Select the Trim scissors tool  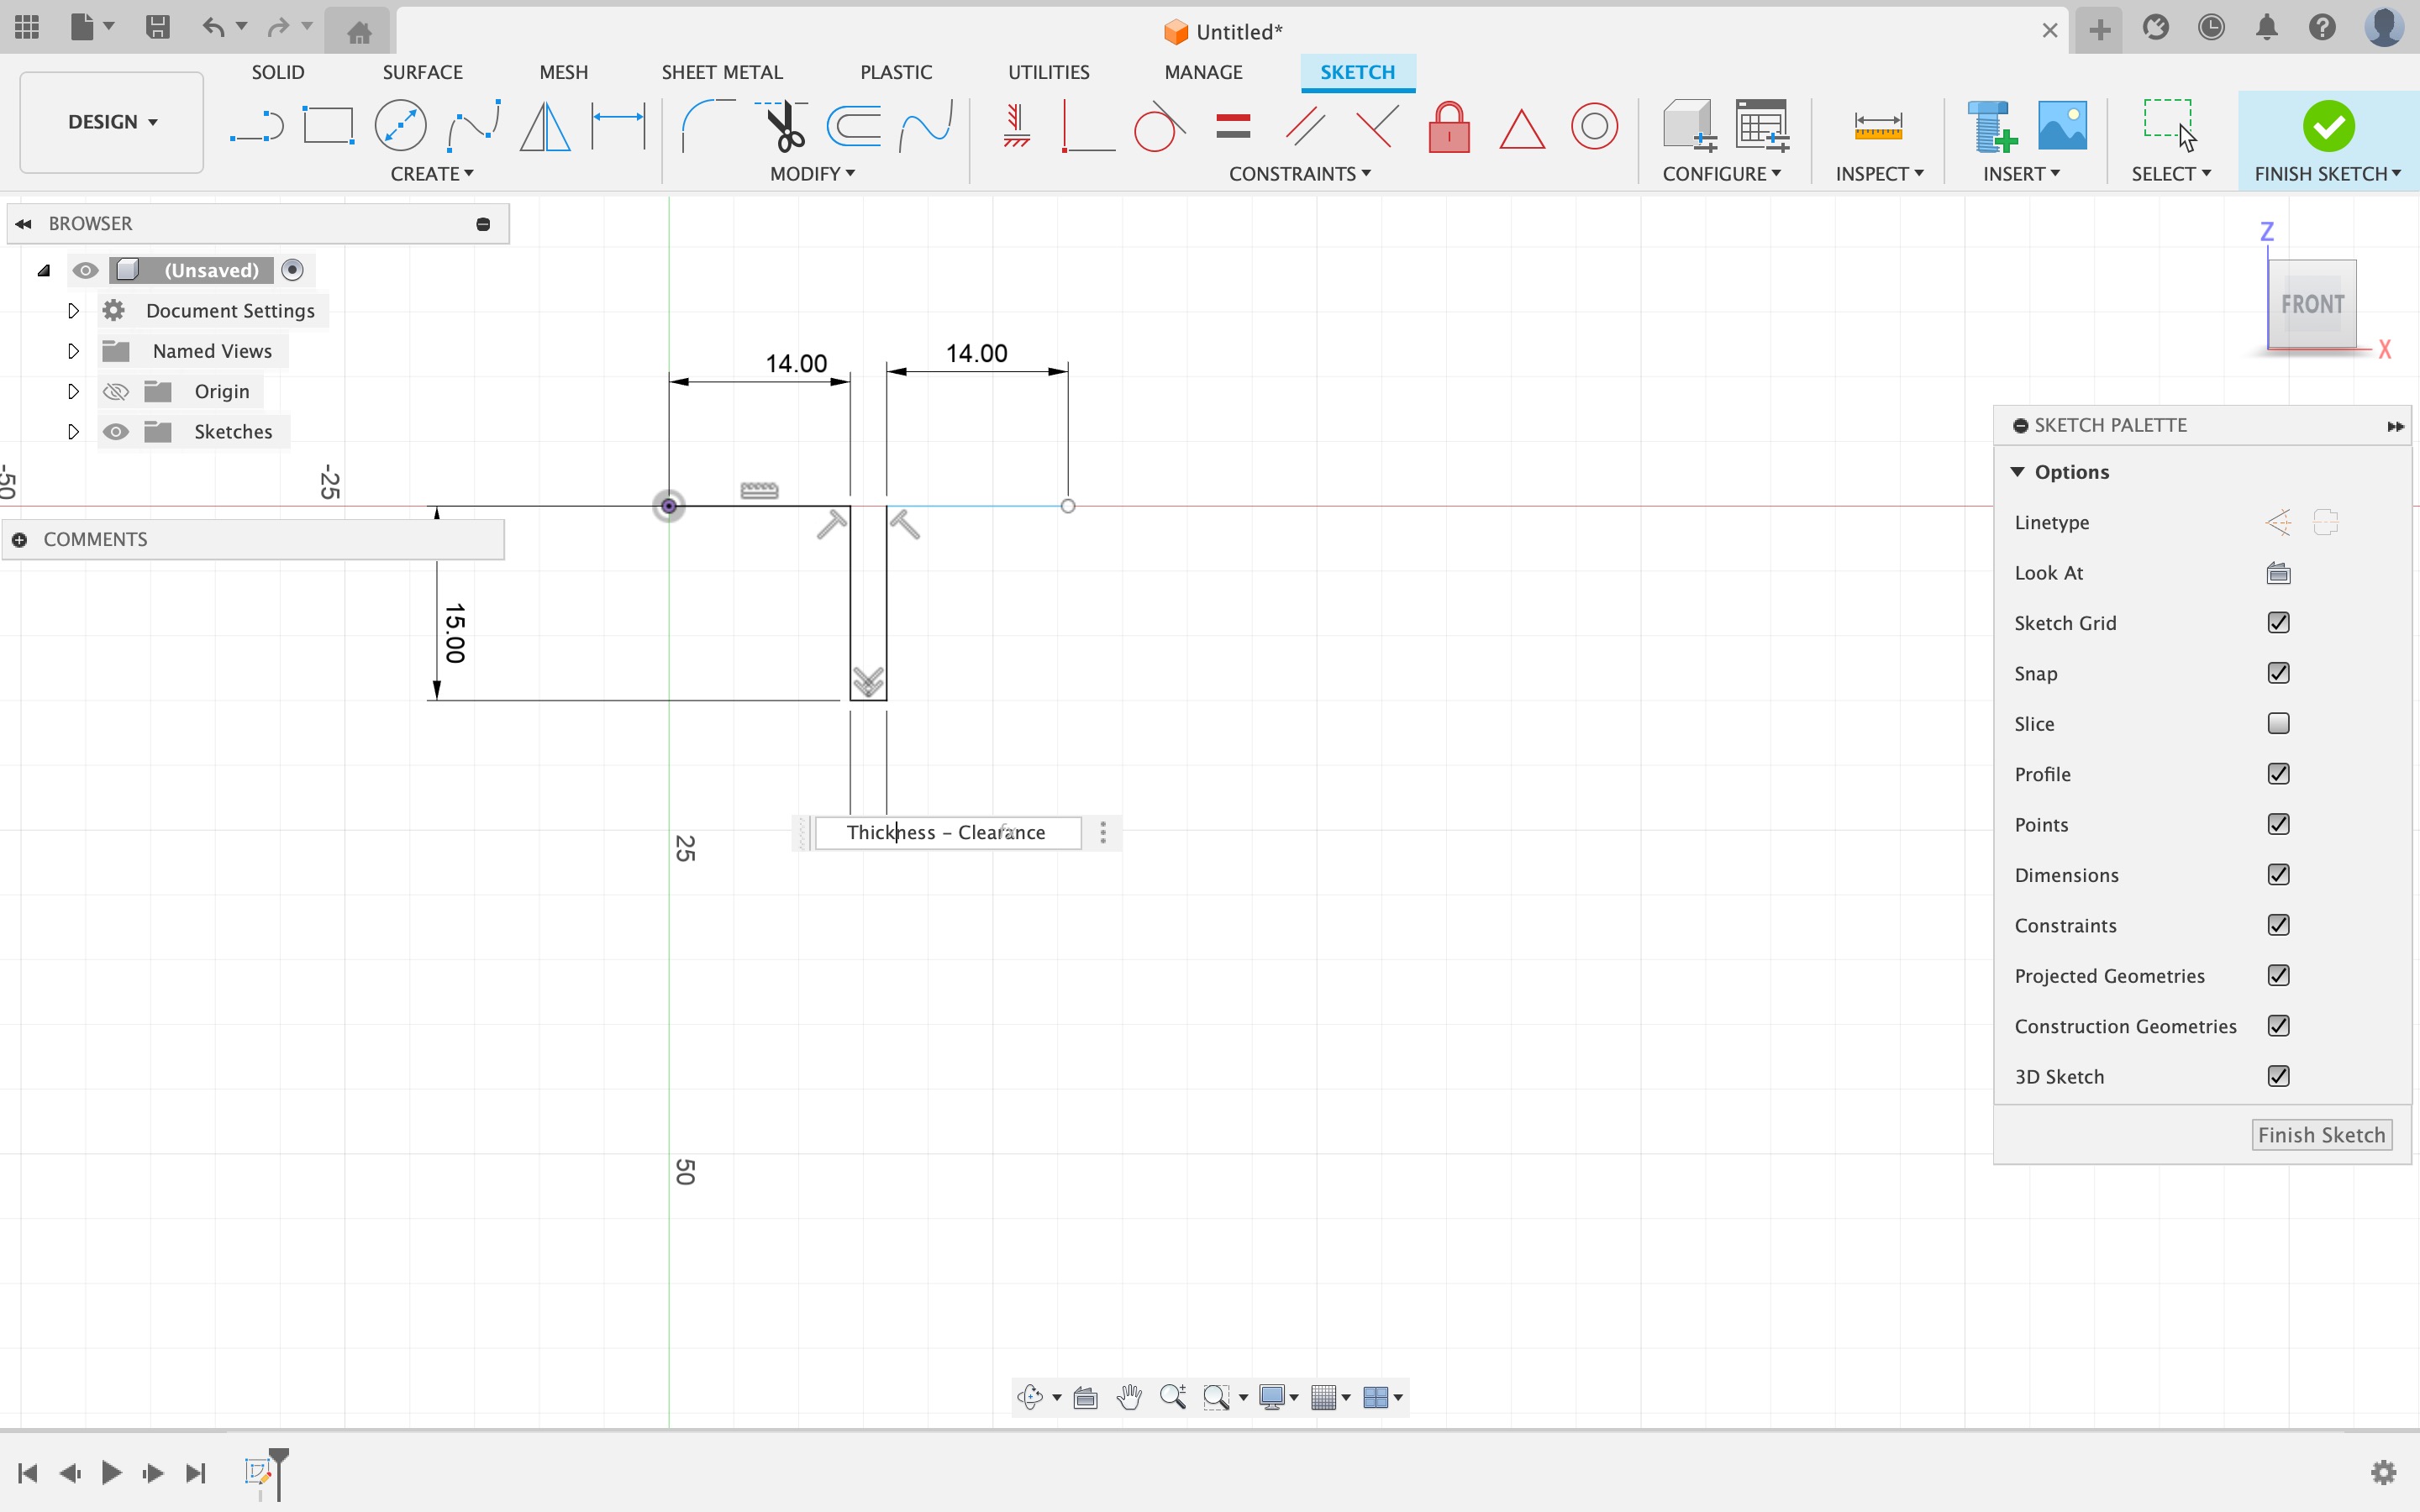click(x=784, y=127)
